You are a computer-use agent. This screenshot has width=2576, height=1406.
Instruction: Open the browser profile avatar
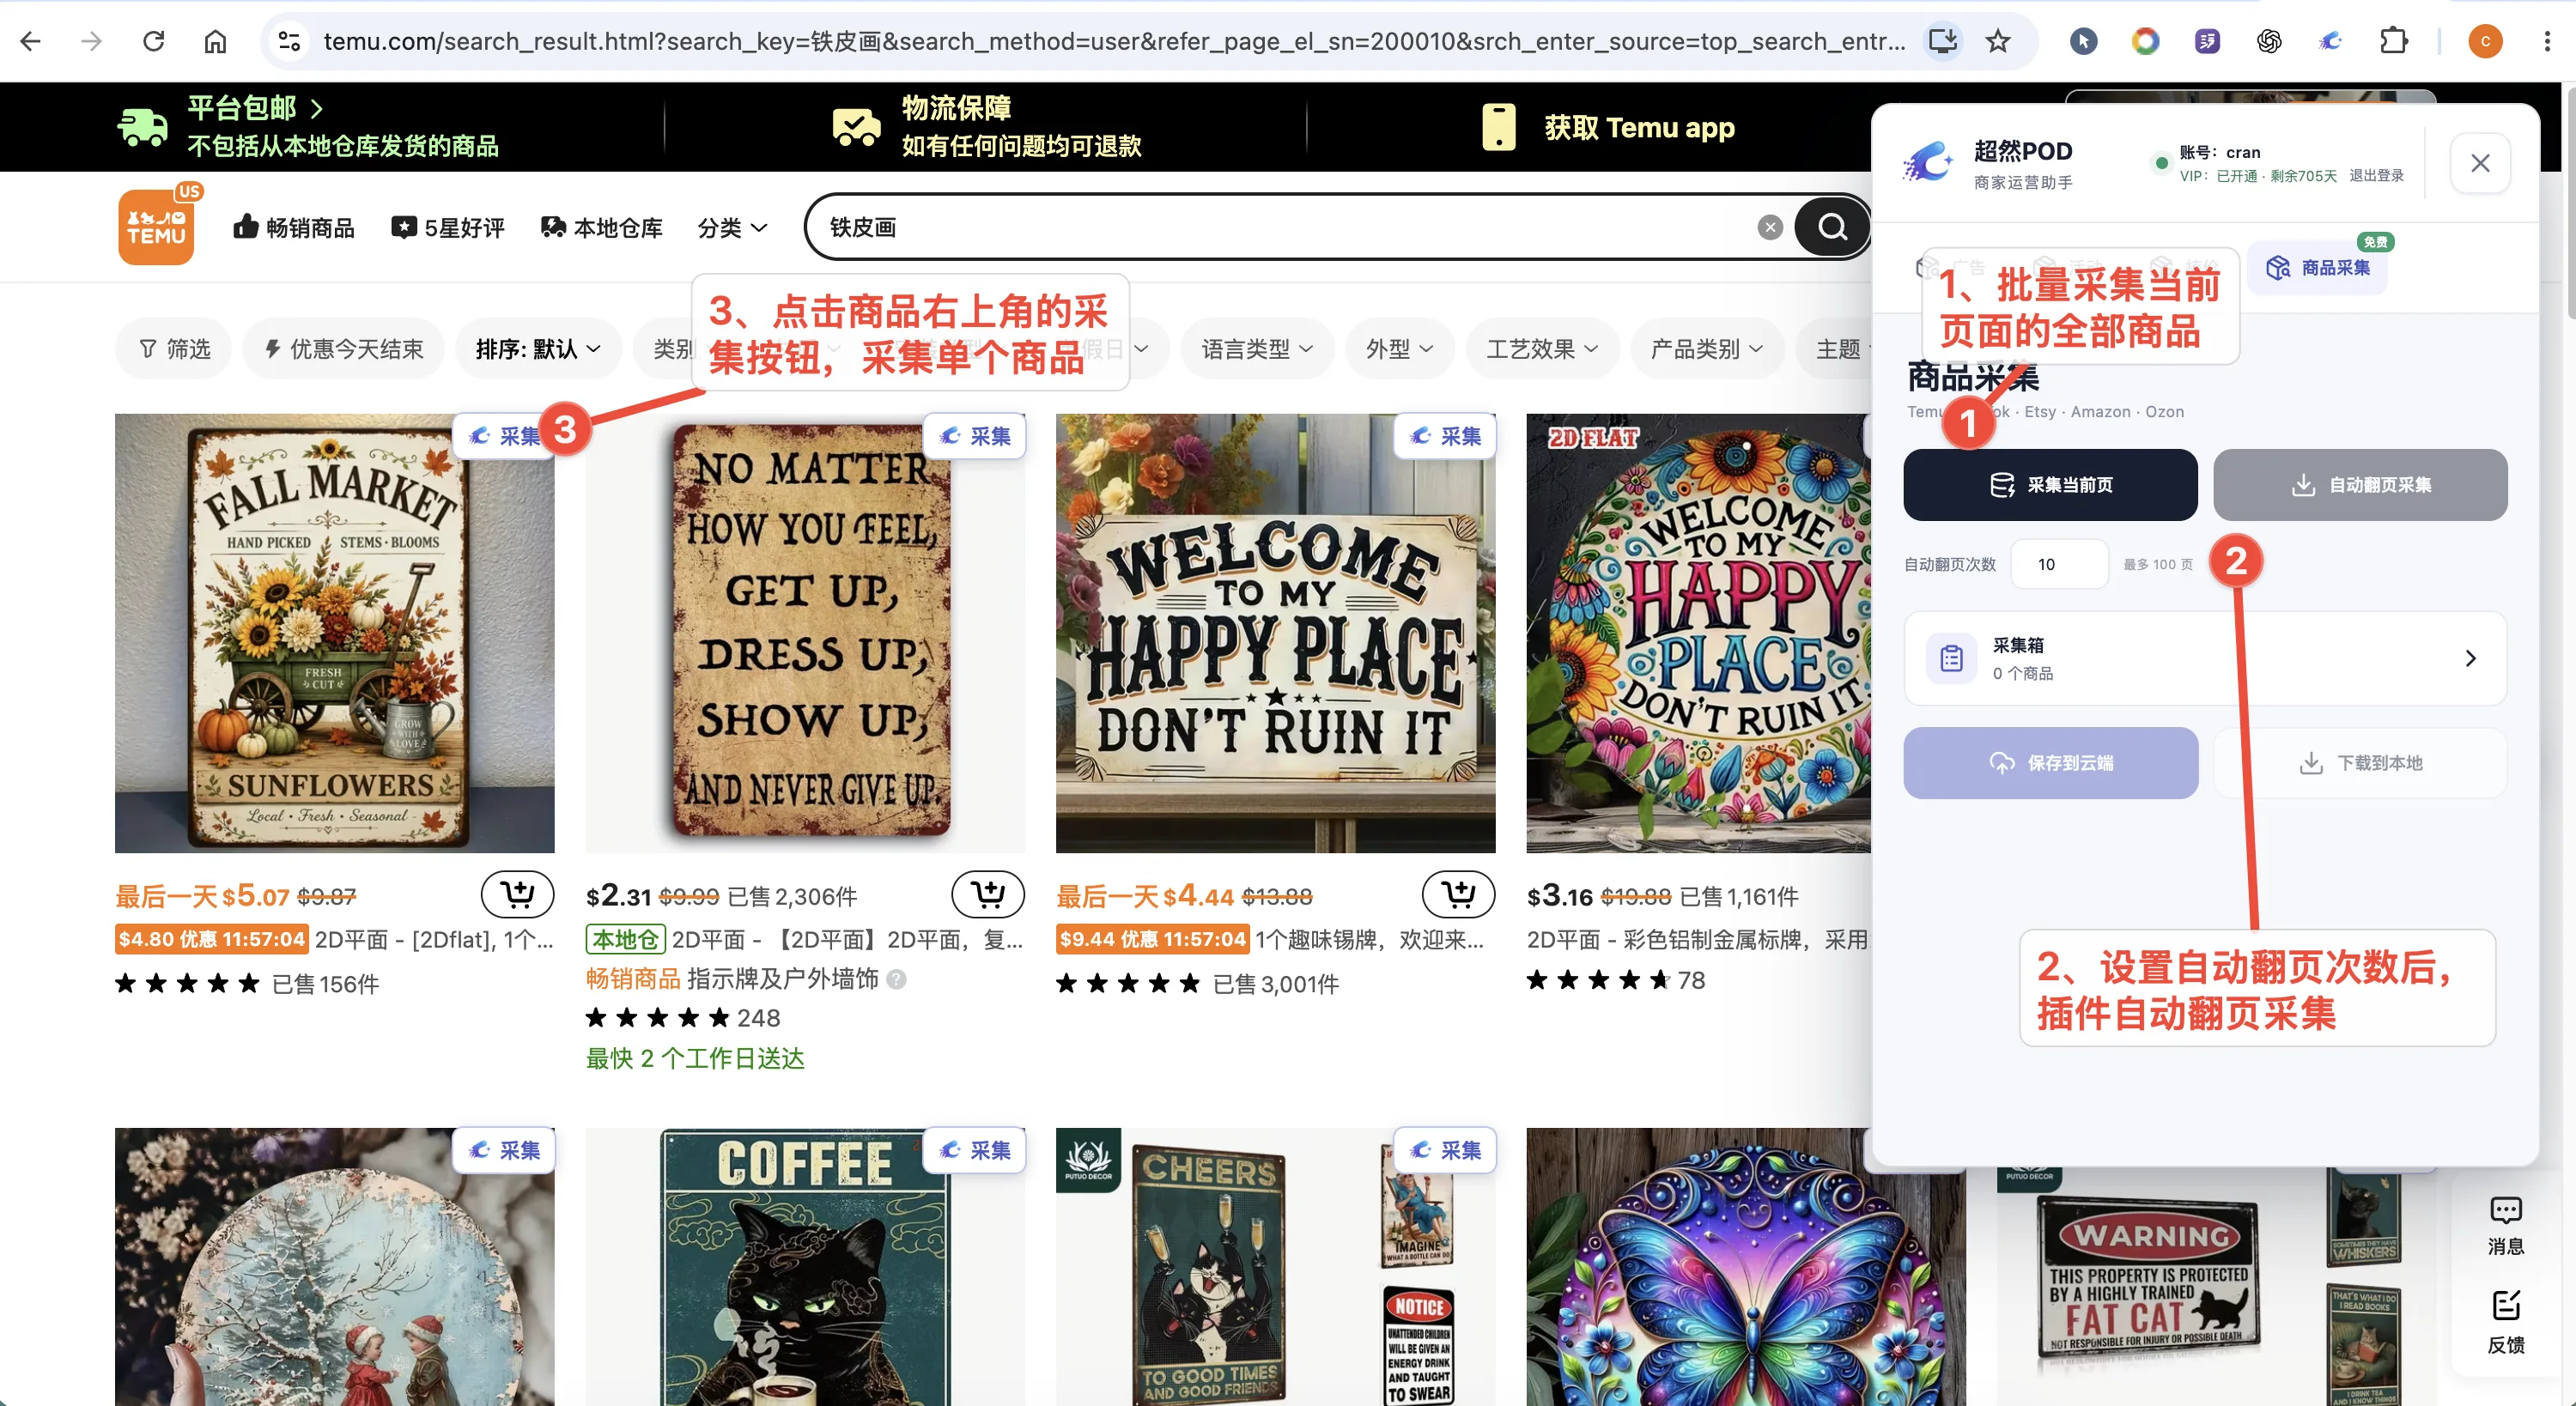(2485, 41)
